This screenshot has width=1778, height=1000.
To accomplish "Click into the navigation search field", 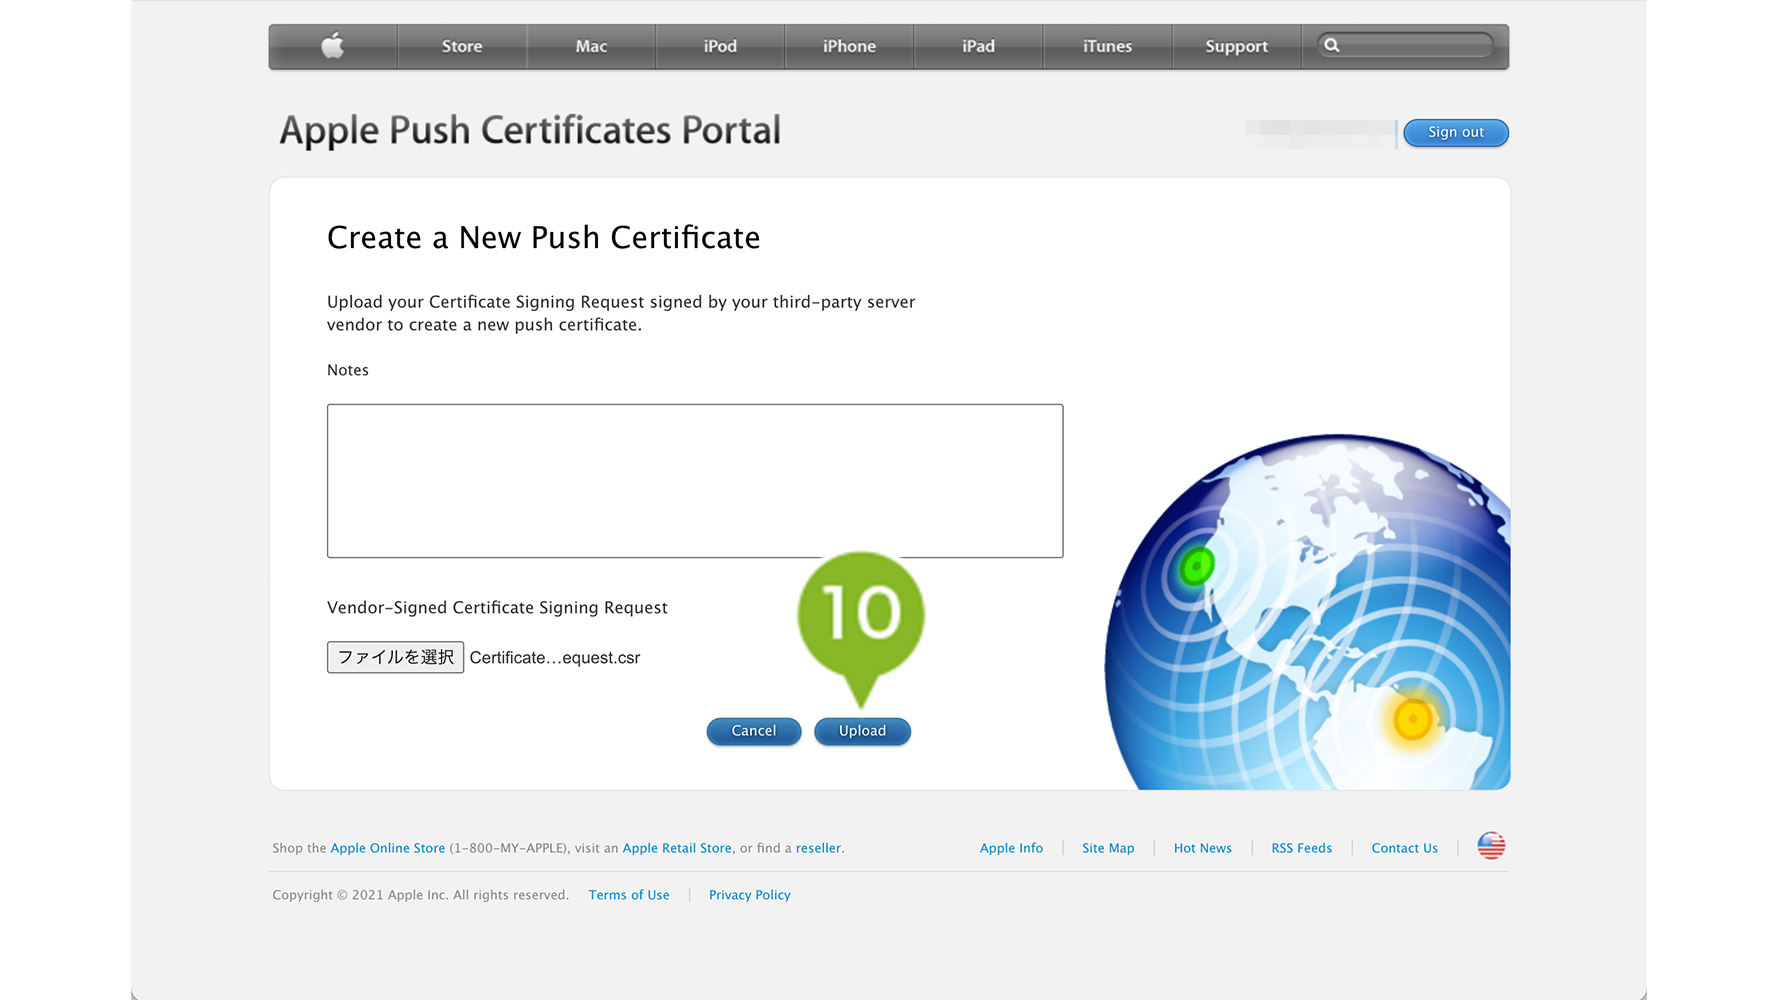I will tap(1405, 45).
